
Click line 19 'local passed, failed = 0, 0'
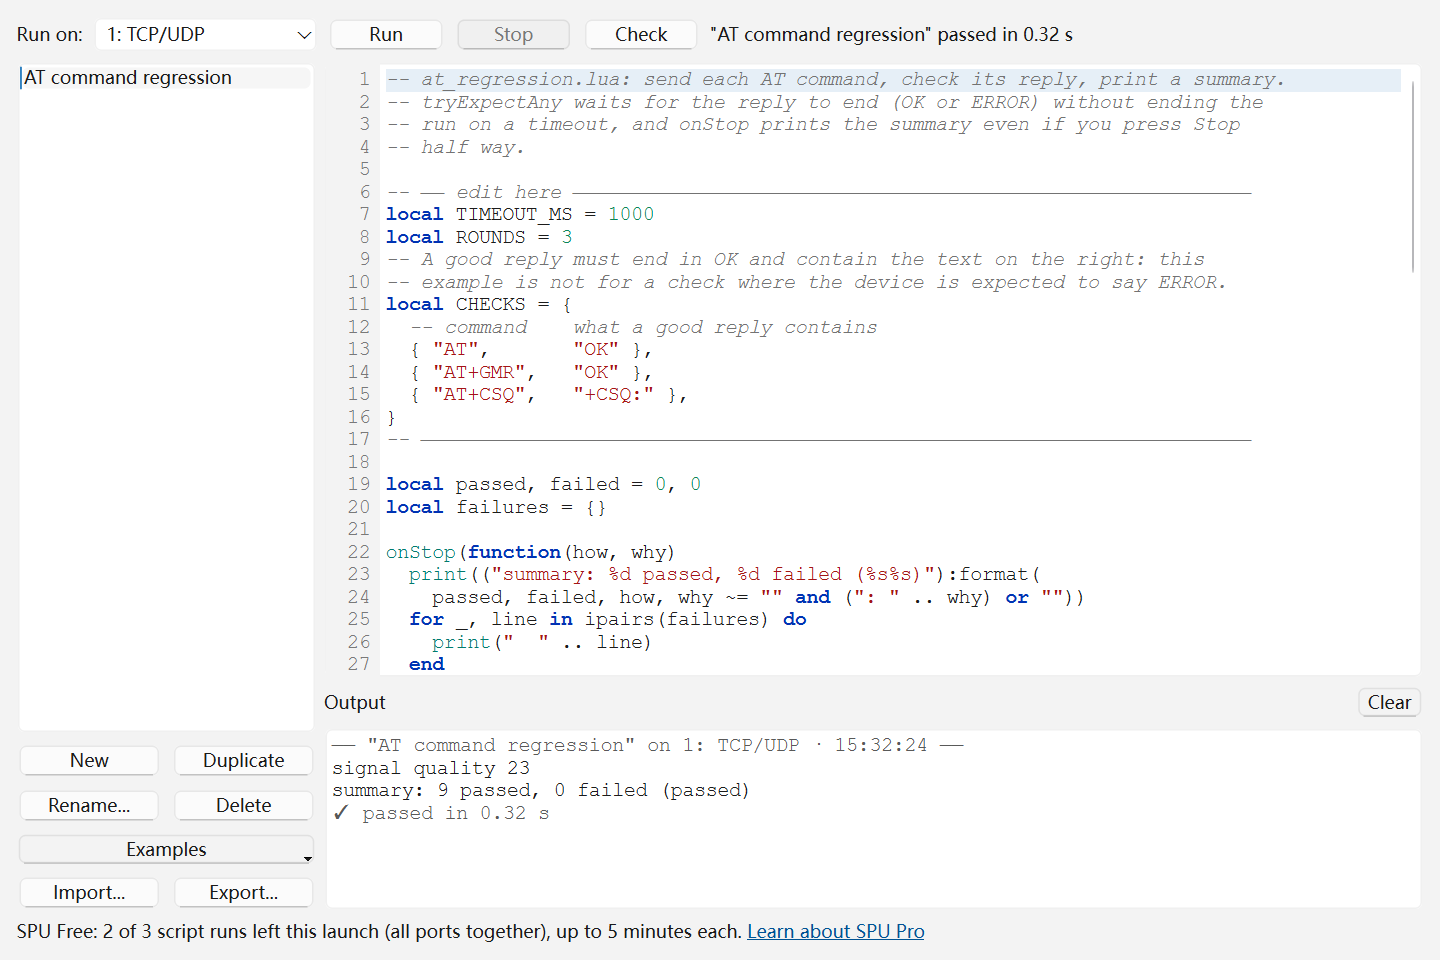click(543, 484)
